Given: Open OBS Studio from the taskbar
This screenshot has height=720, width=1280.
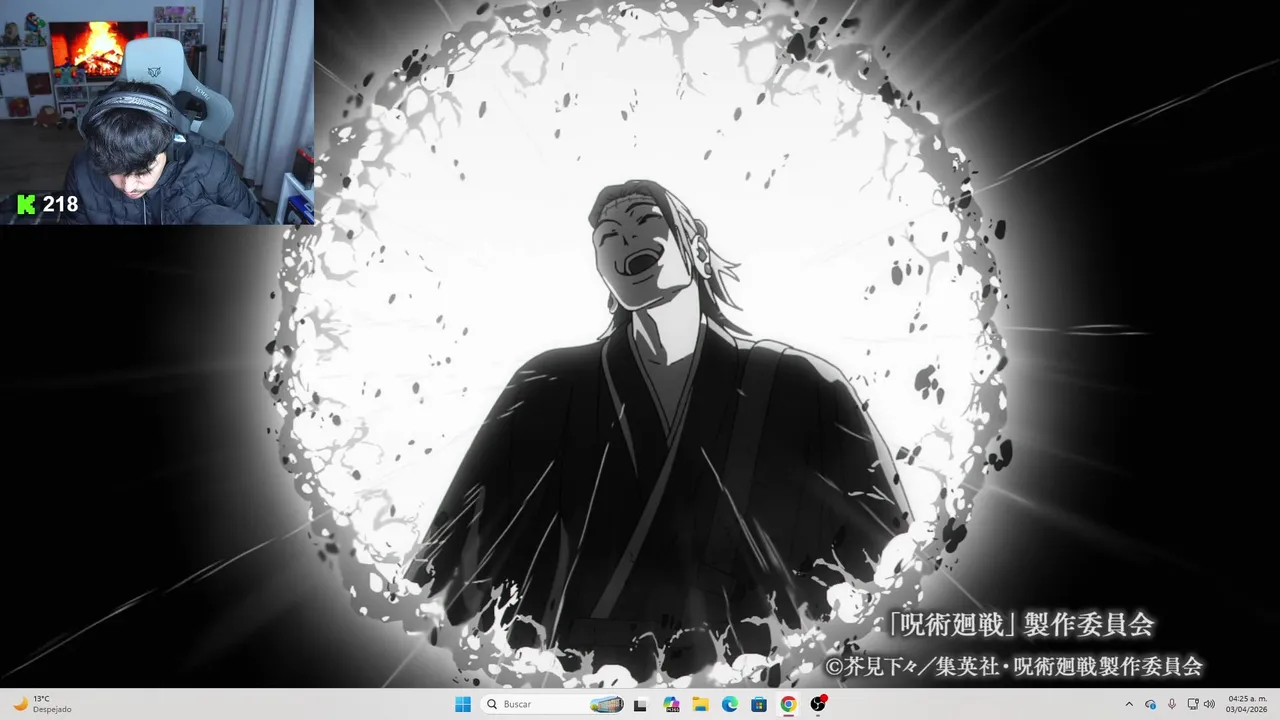Looking at the screenshot, I should tap(818, 704).
